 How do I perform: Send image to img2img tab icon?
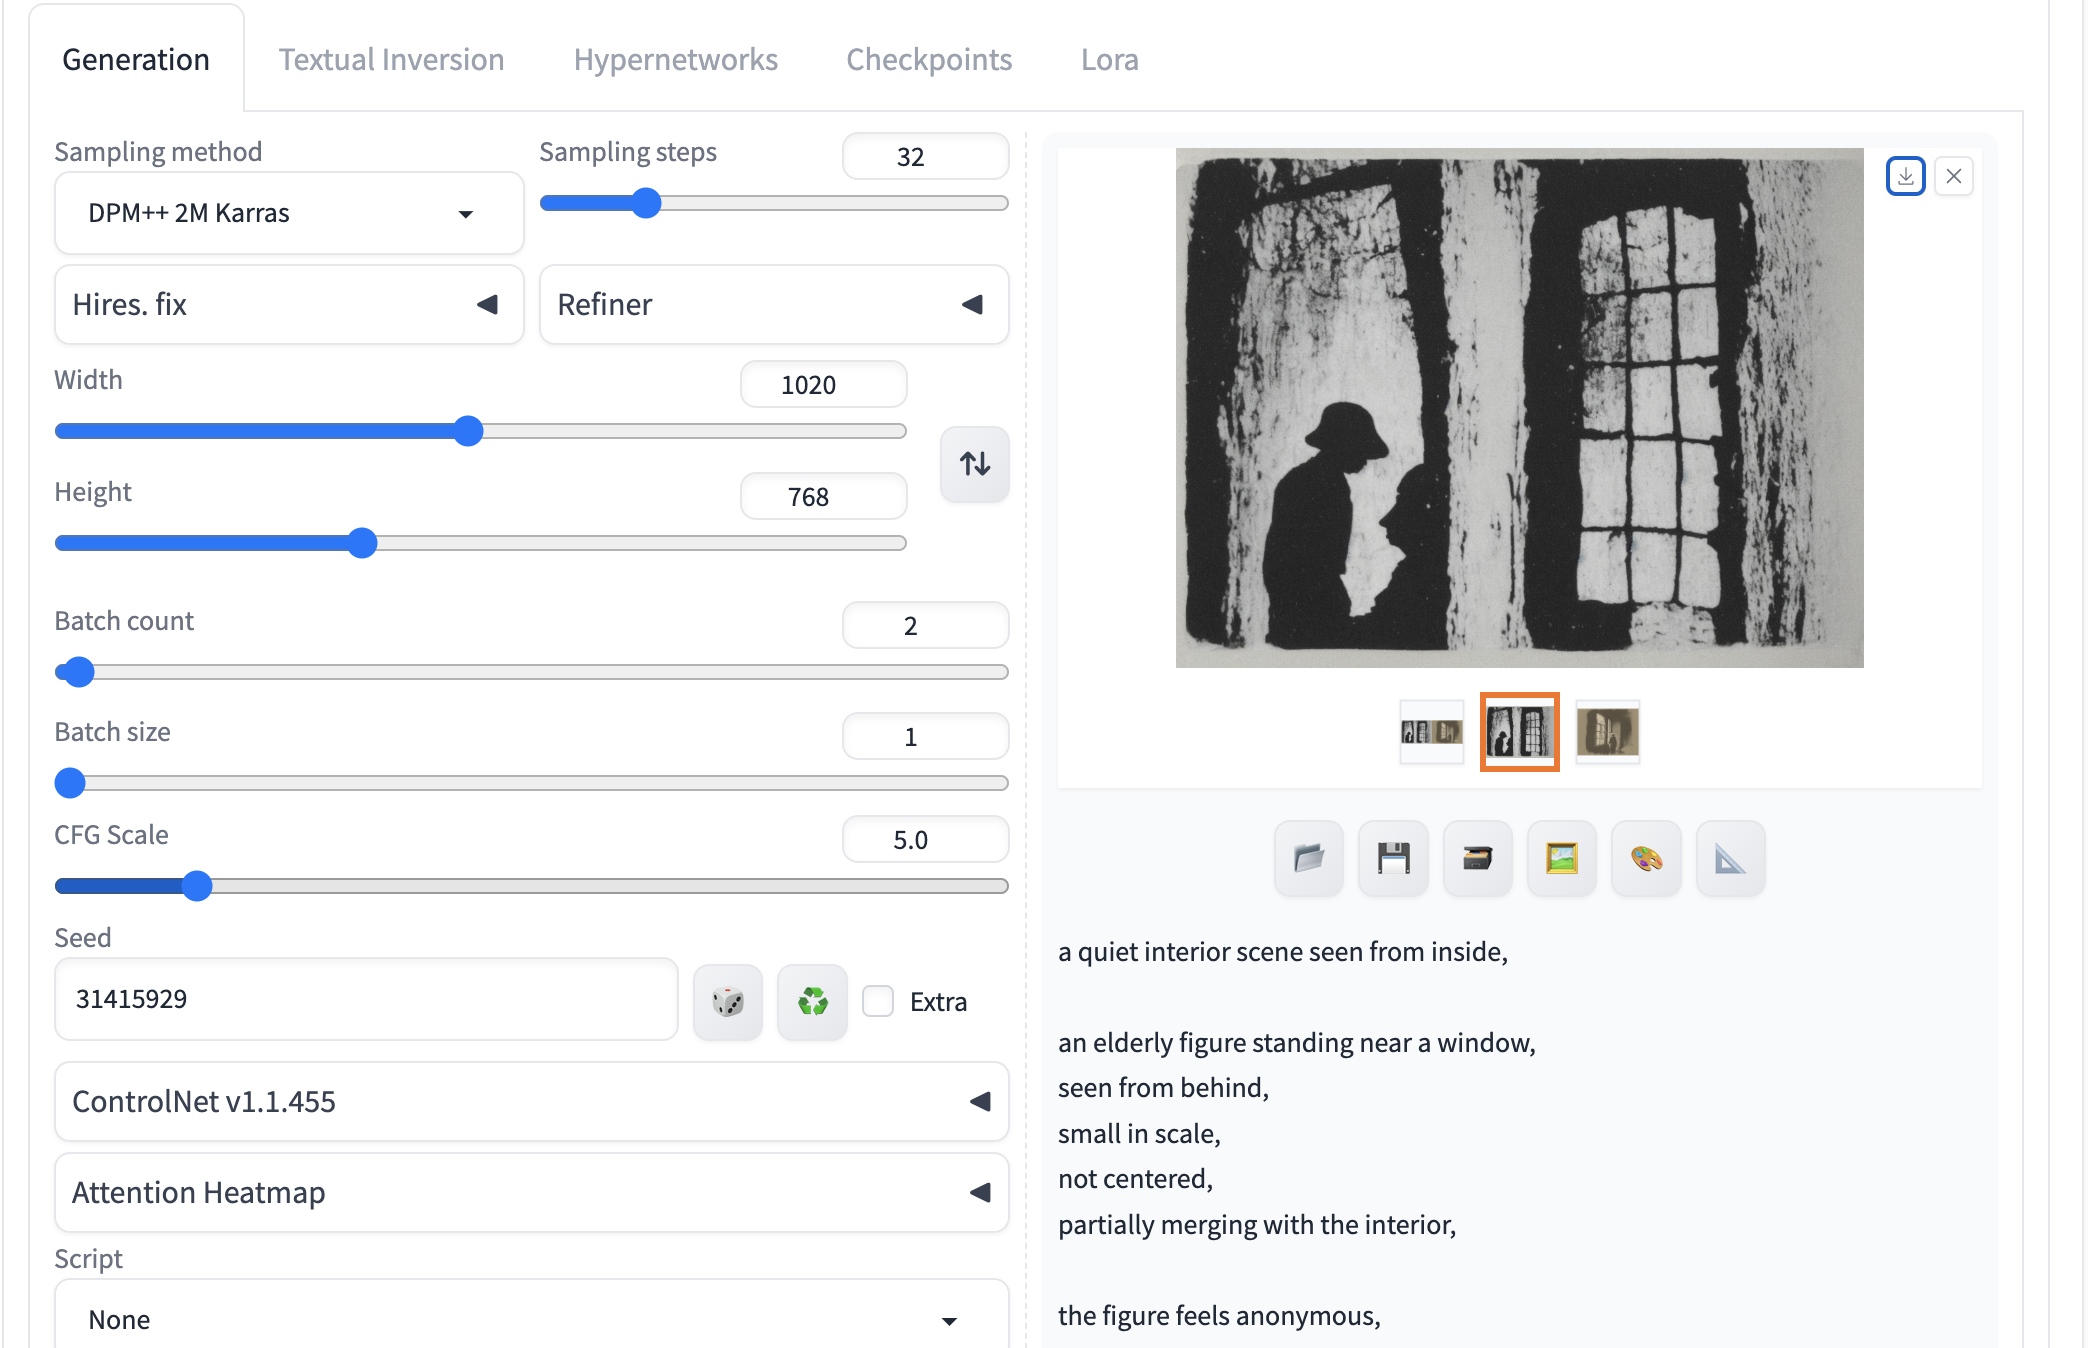click(1561, 858)
